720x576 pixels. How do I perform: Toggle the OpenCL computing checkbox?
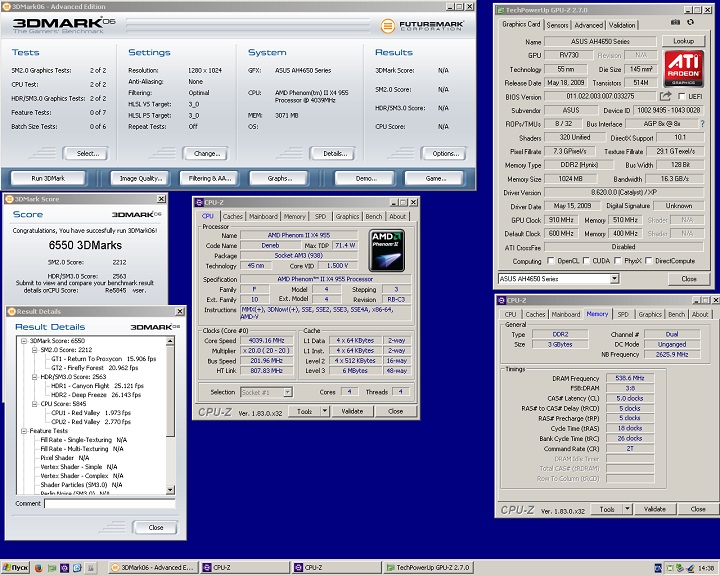tap(551, 260)
